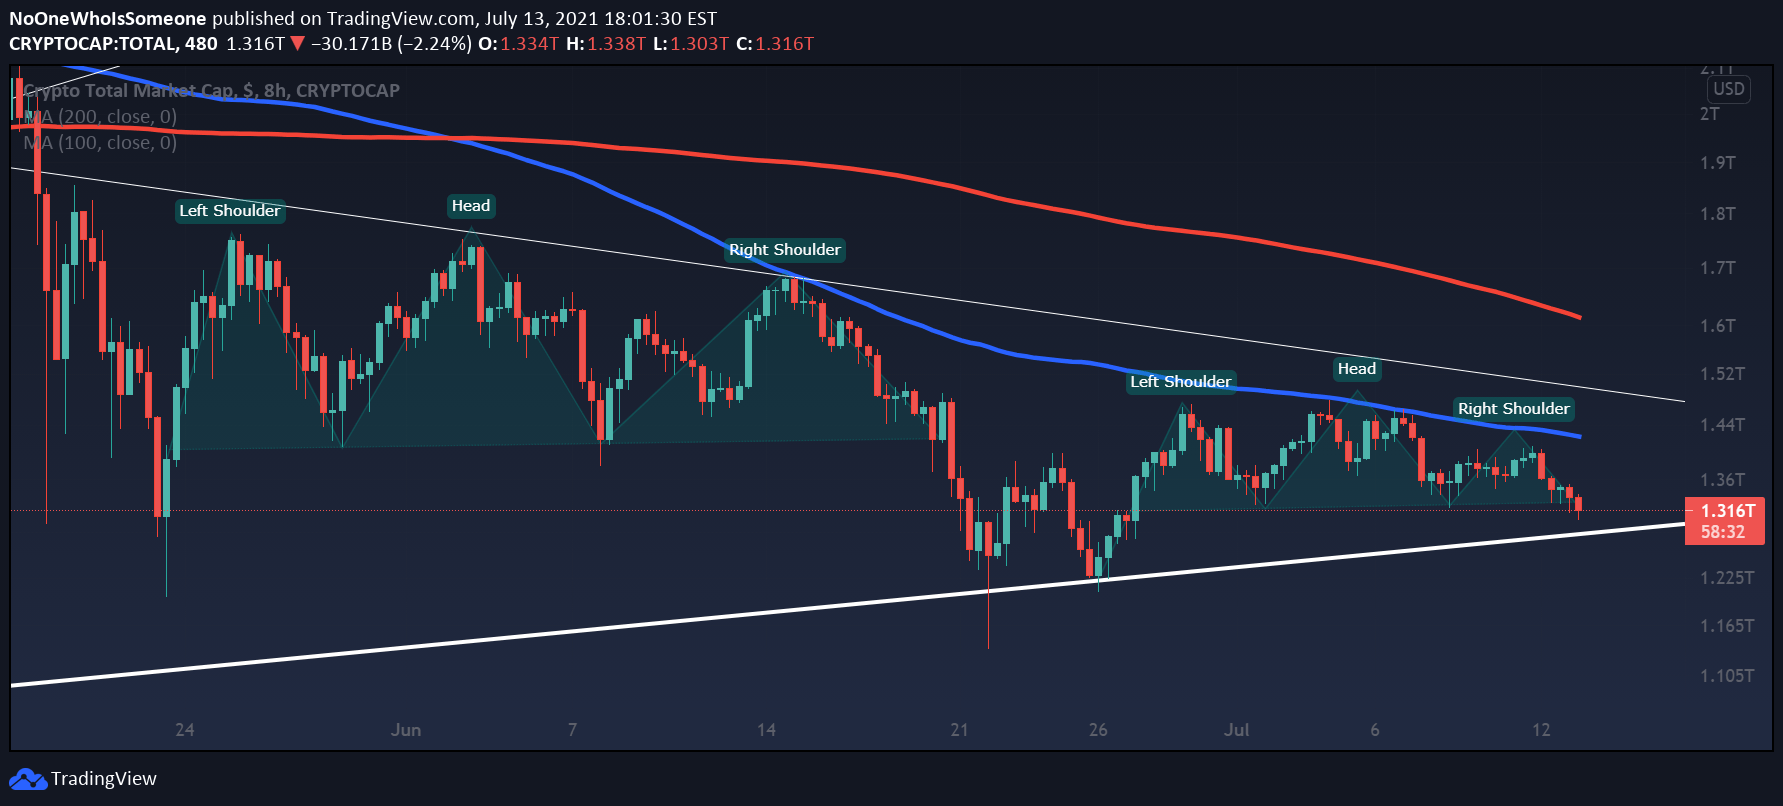
Task: Click the Jul date on time axis
Action: 1236,730
